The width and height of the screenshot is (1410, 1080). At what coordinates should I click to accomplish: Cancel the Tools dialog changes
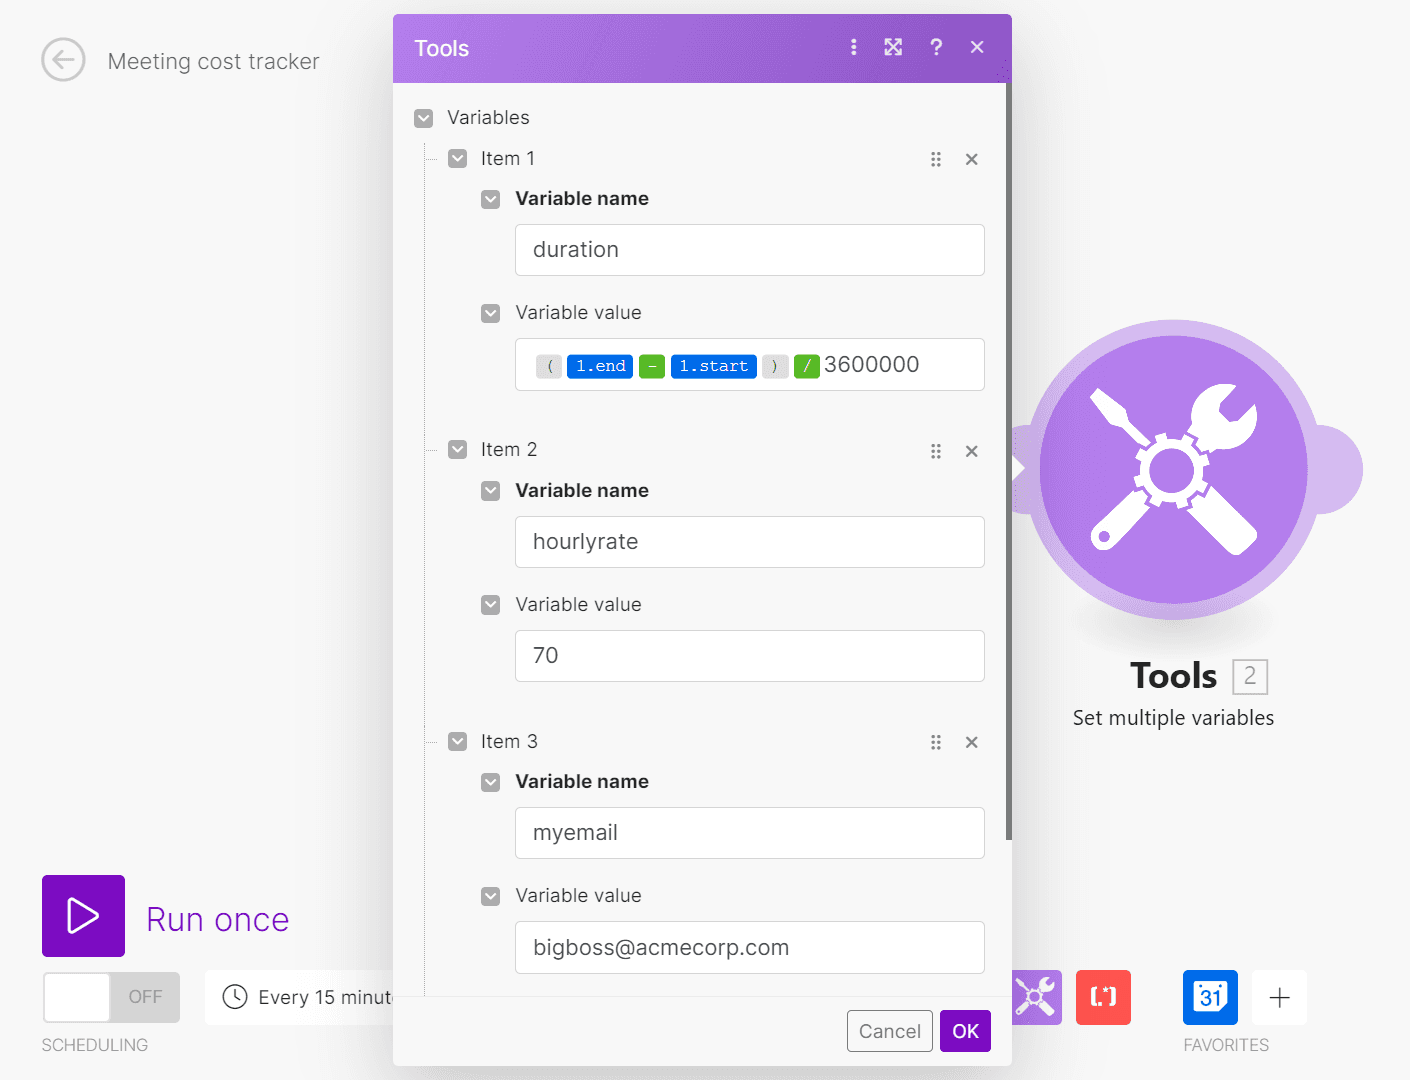[x=889, y=1031]
